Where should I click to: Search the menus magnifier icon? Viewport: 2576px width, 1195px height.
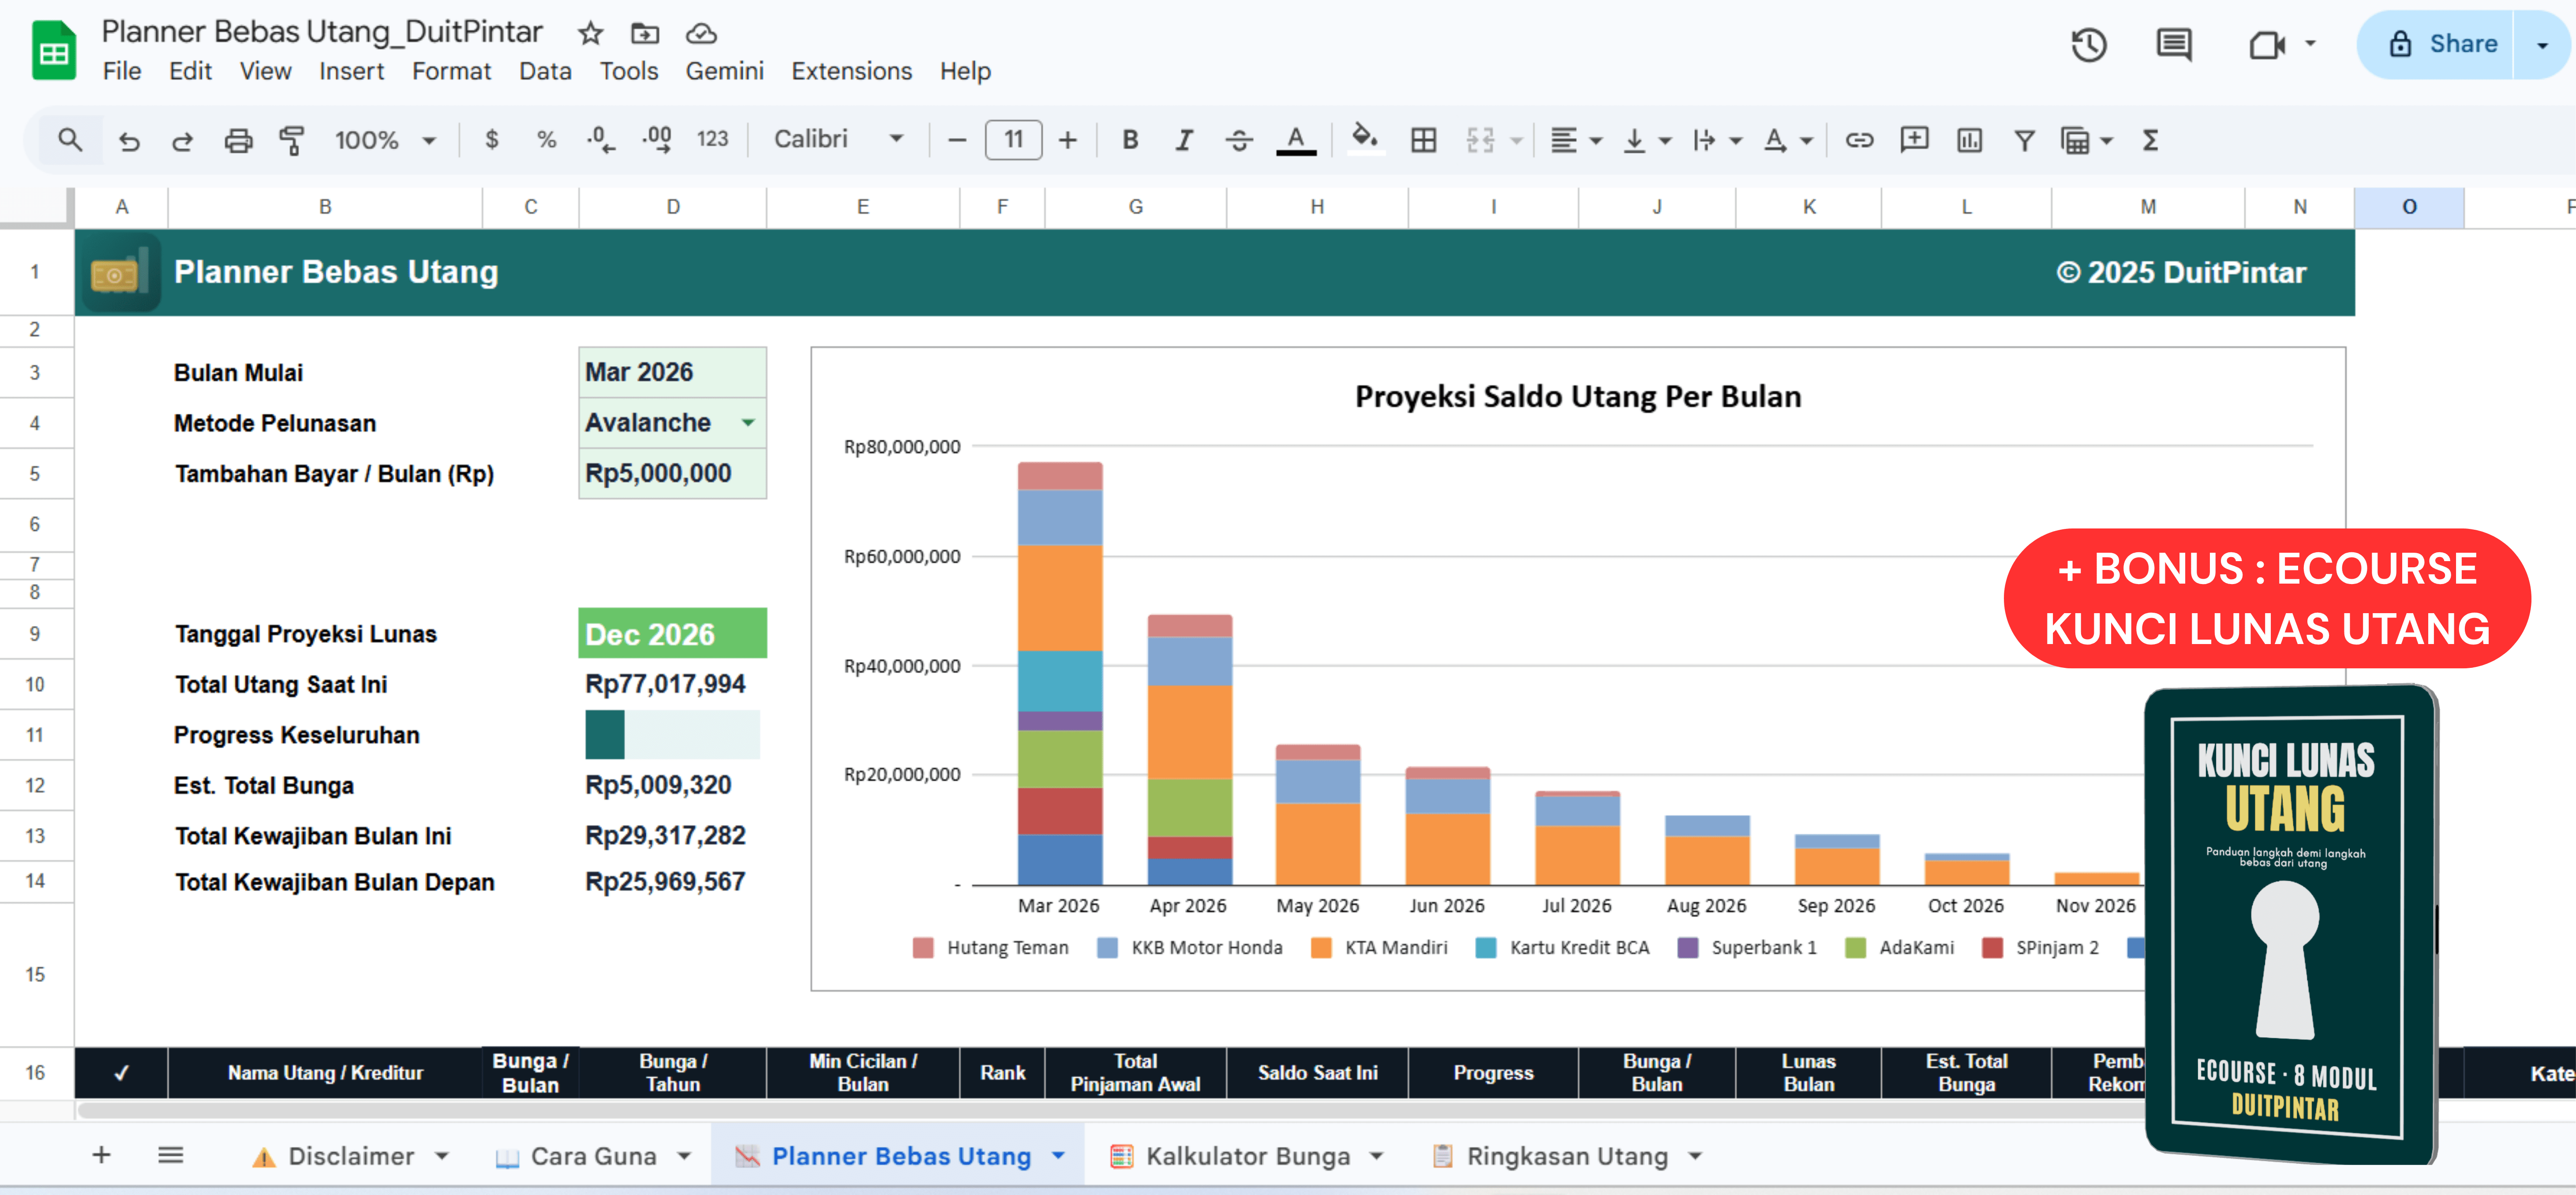point(70,140)
